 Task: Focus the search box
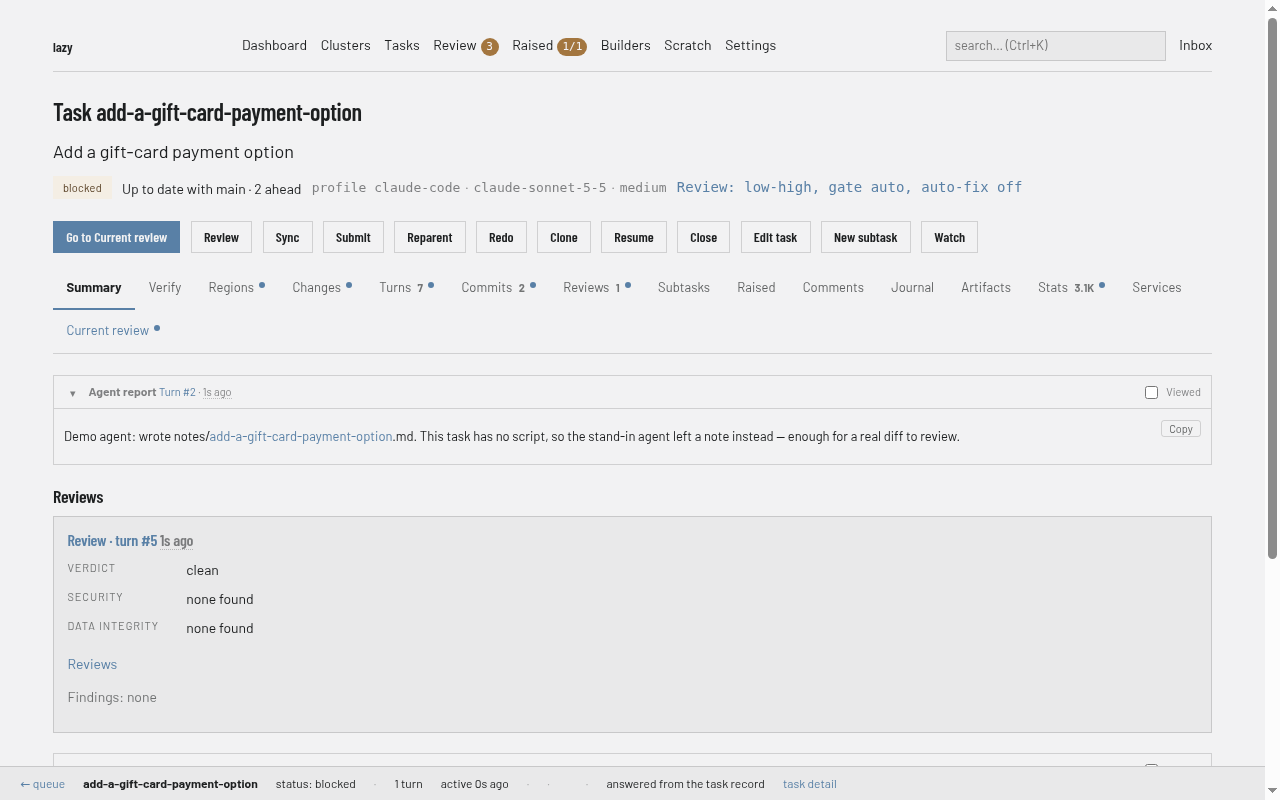[x=1055, y=45]
